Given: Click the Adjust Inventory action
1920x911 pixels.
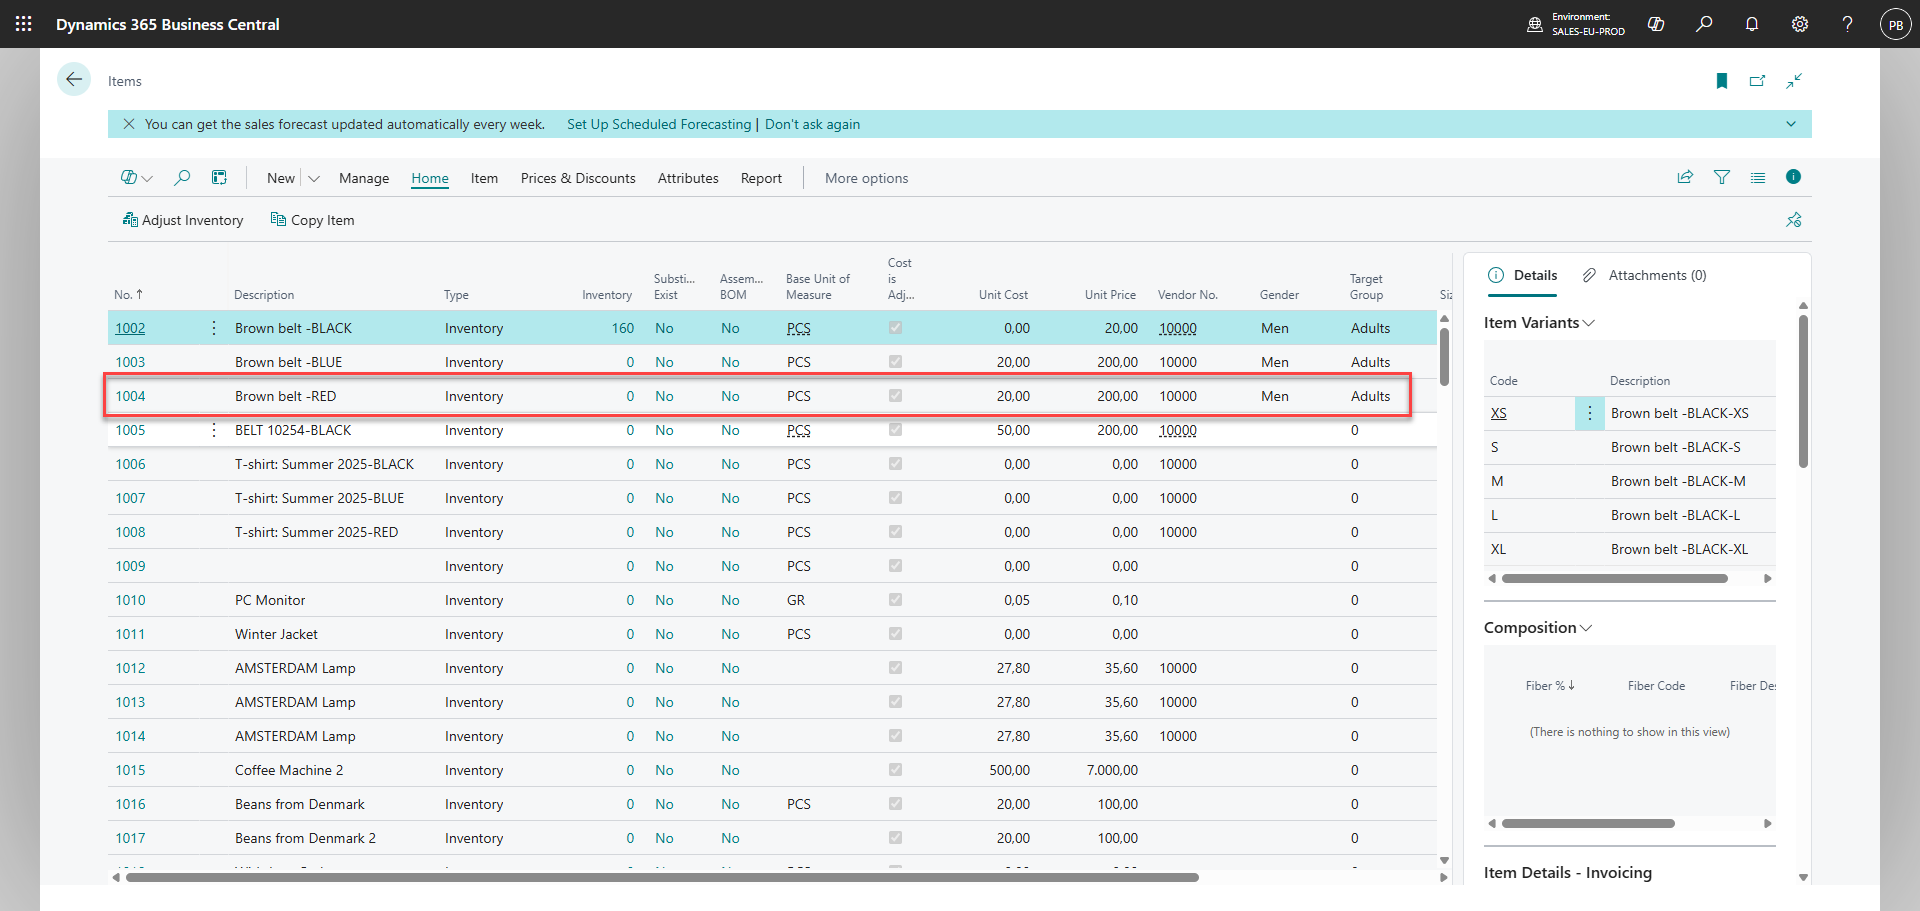Looking at the screenshot, I should coord(183,220).
